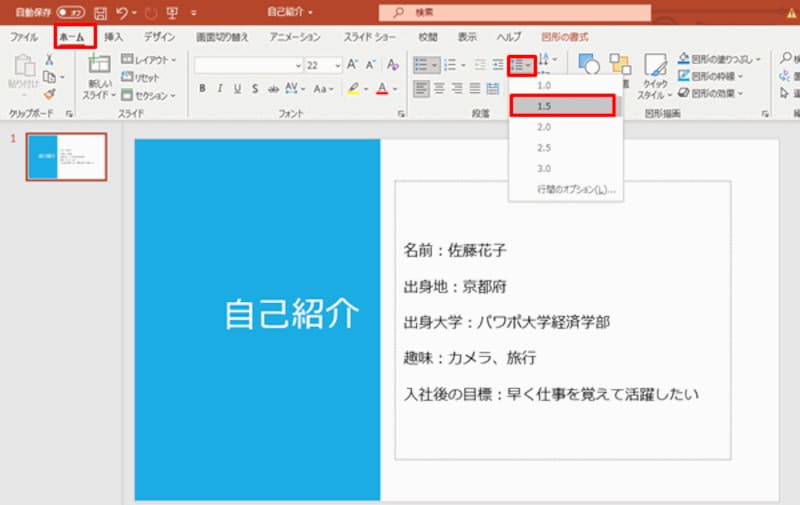
Task: Click the add columns icon
Action: pyautogui.click(x=493, y=89)
